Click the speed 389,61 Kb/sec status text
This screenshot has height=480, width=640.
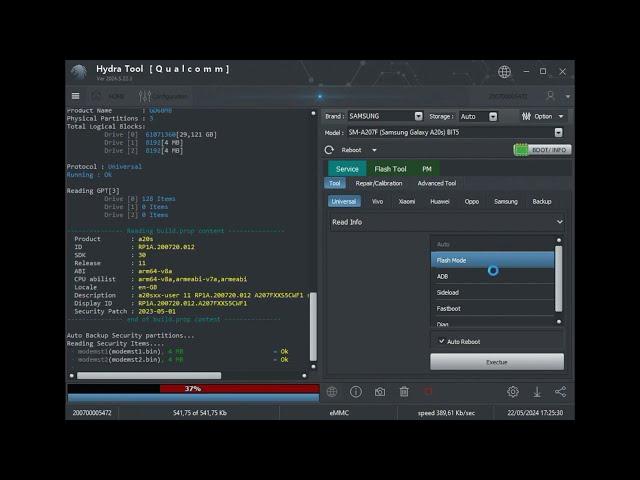tap(446, 413)
